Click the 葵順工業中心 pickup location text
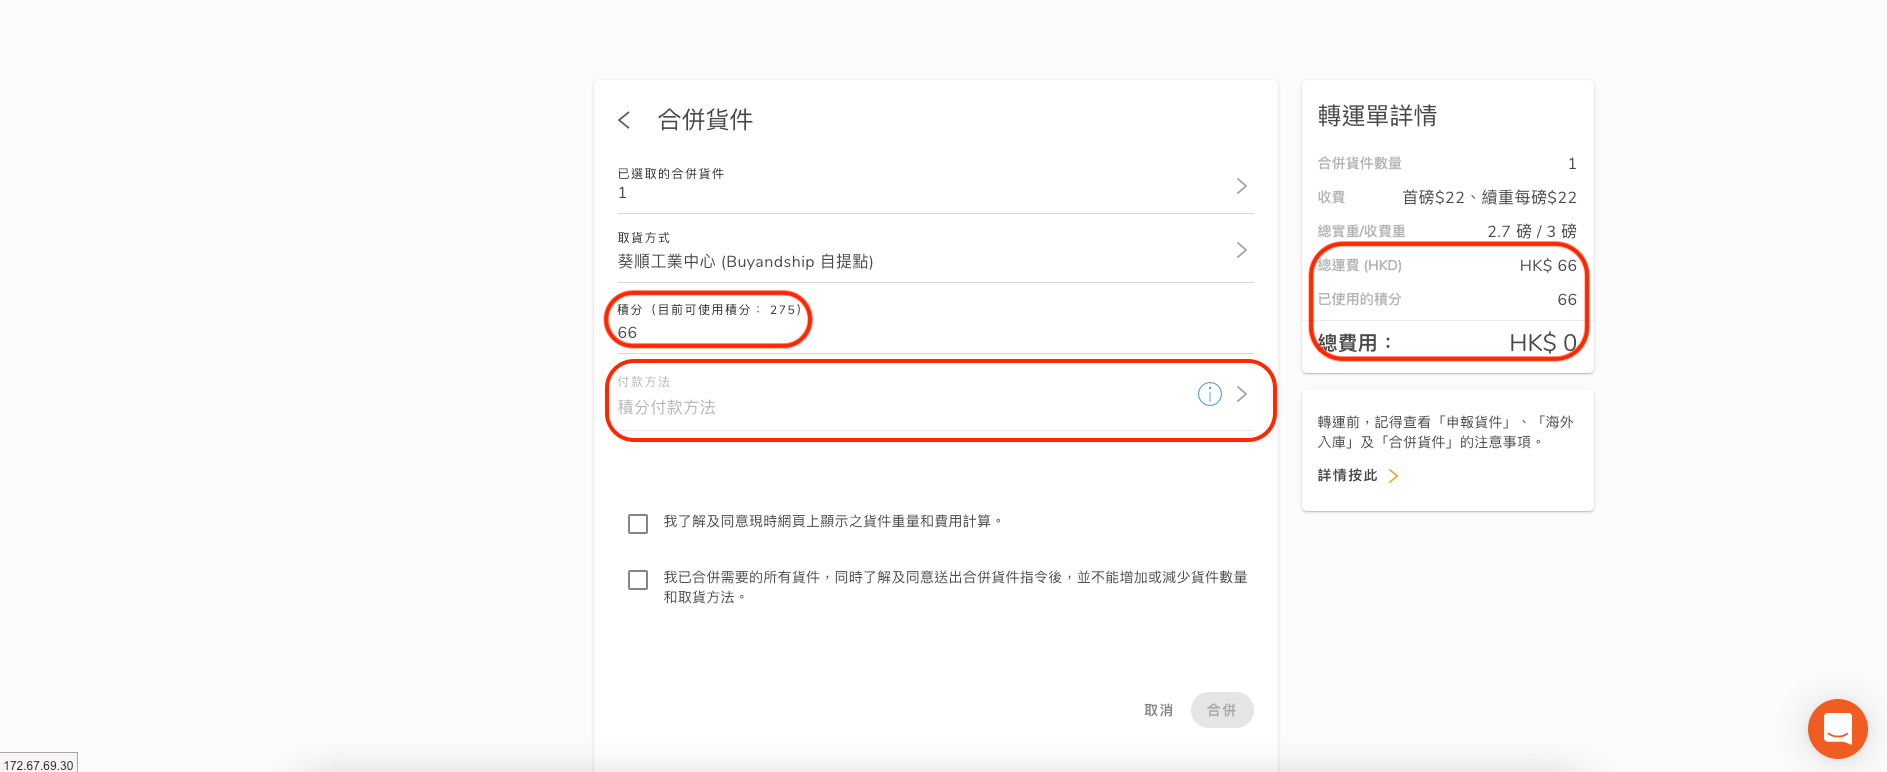This screenshot has height=772, width=1887. tap(745, 262)
